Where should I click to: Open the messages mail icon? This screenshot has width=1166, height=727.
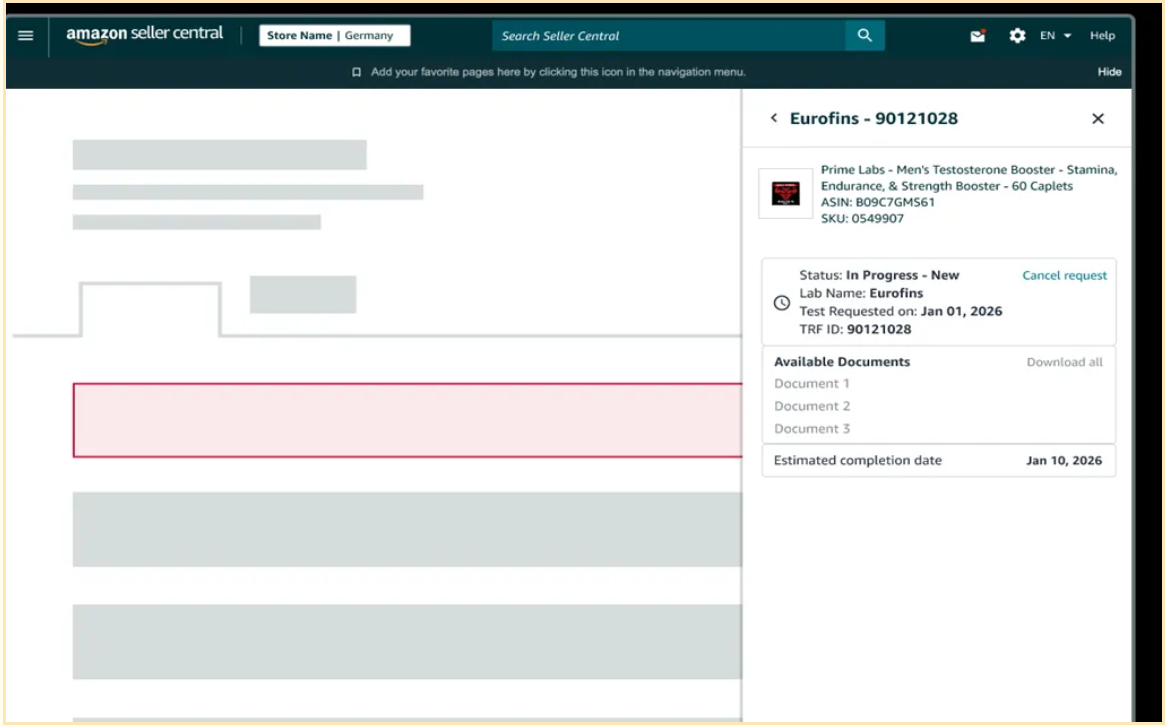click(978, 36)
